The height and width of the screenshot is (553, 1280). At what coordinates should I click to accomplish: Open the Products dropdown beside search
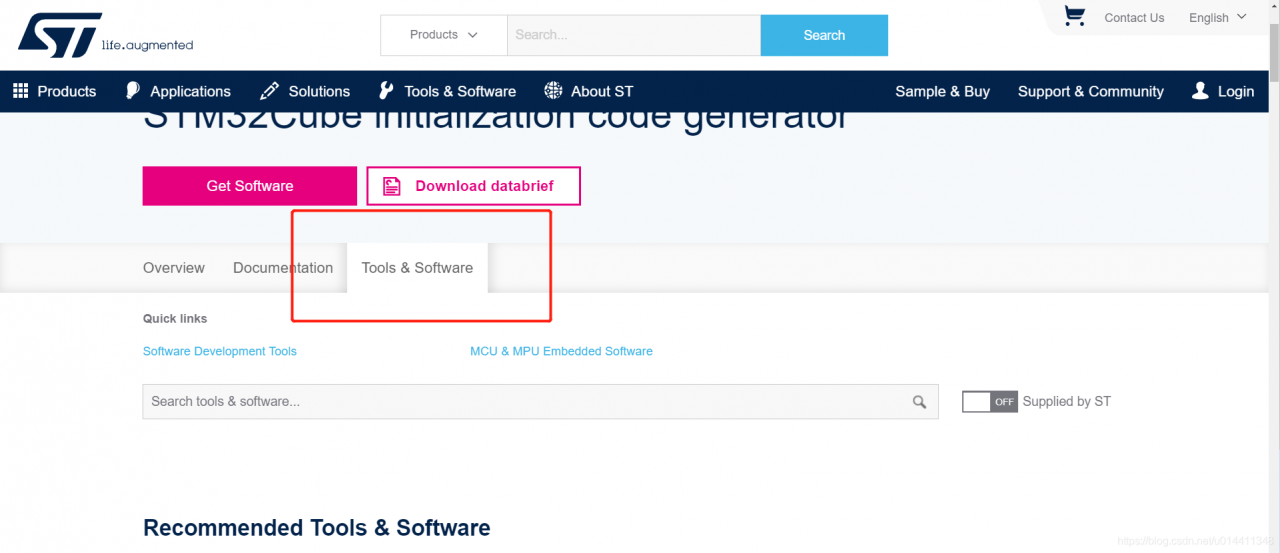coord(444,35)
